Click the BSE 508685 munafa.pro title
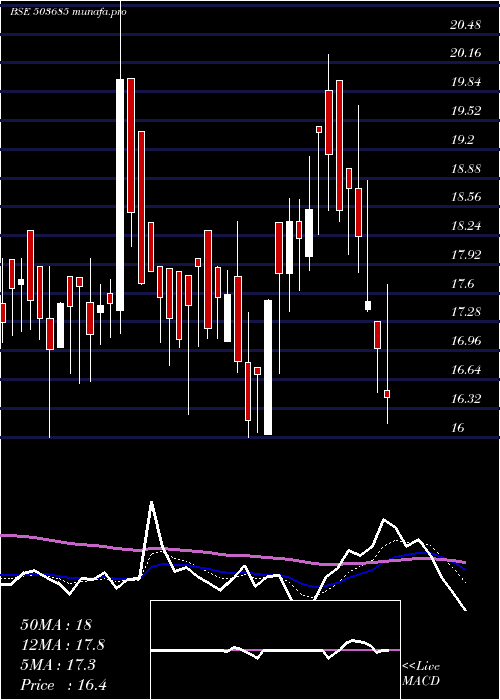The image size is (500, 700). (x=68, y=12)
